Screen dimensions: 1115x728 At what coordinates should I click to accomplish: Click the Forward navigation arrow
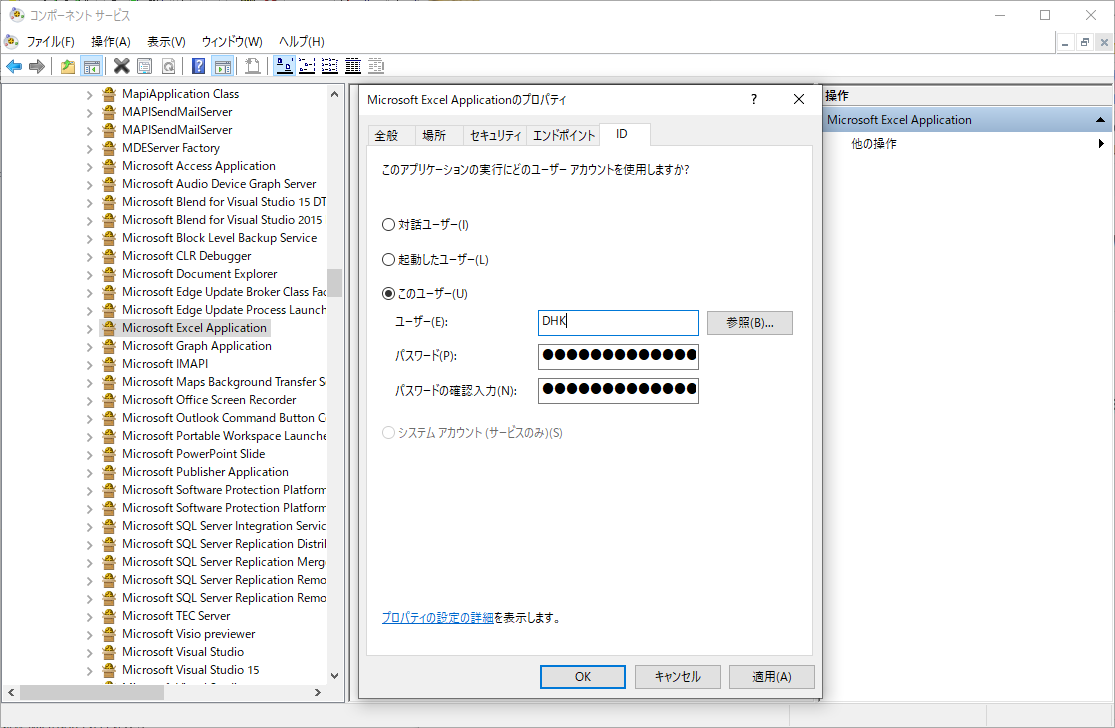click(x=38, y=66)
